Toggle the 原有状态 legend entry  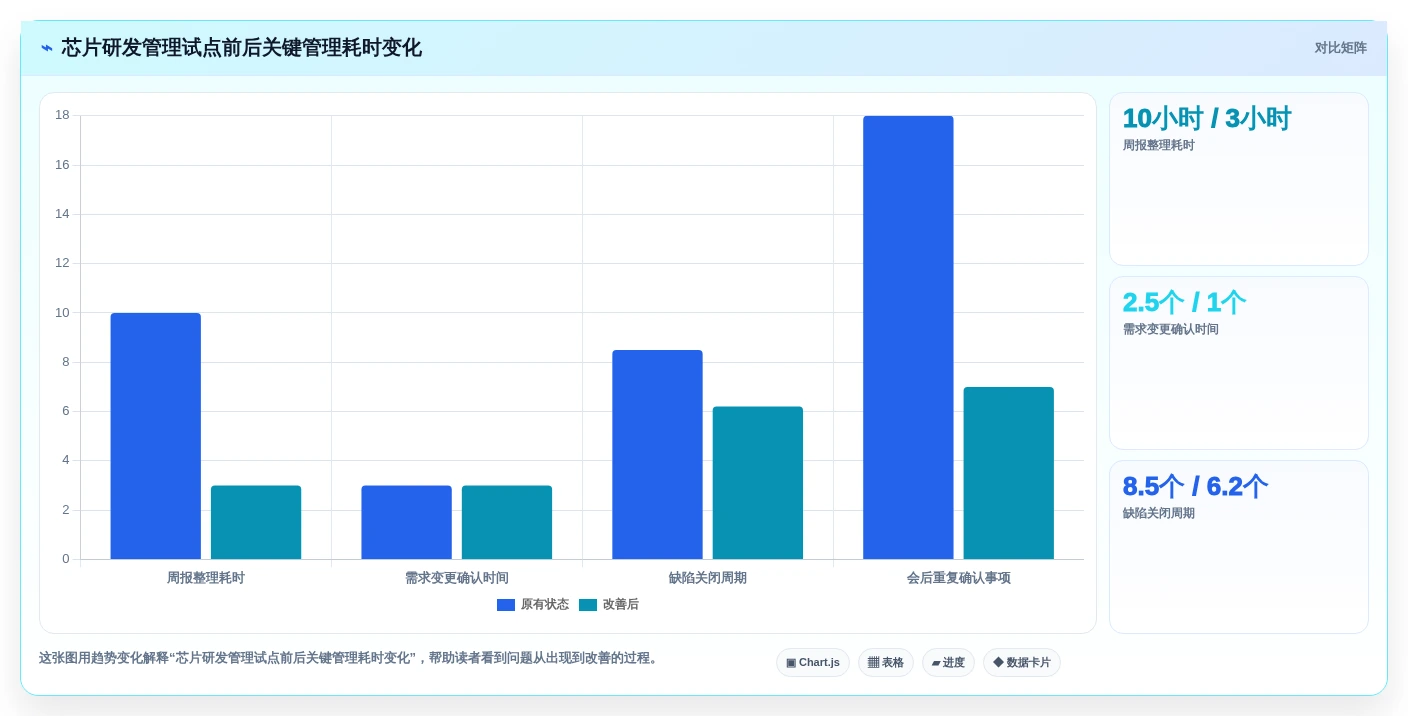(533, 605)
